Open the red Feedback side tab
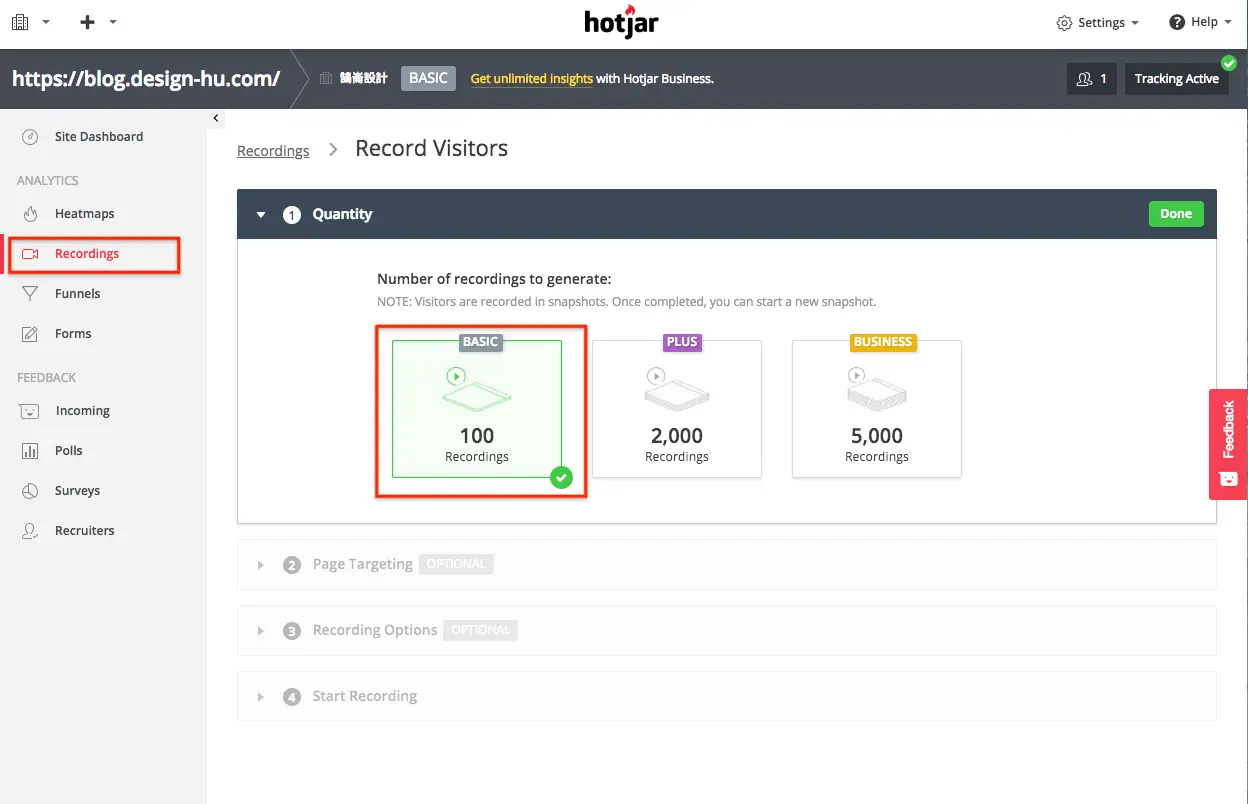The width and height of the screenshot is (1248, 804). [x=1228, y=443]
